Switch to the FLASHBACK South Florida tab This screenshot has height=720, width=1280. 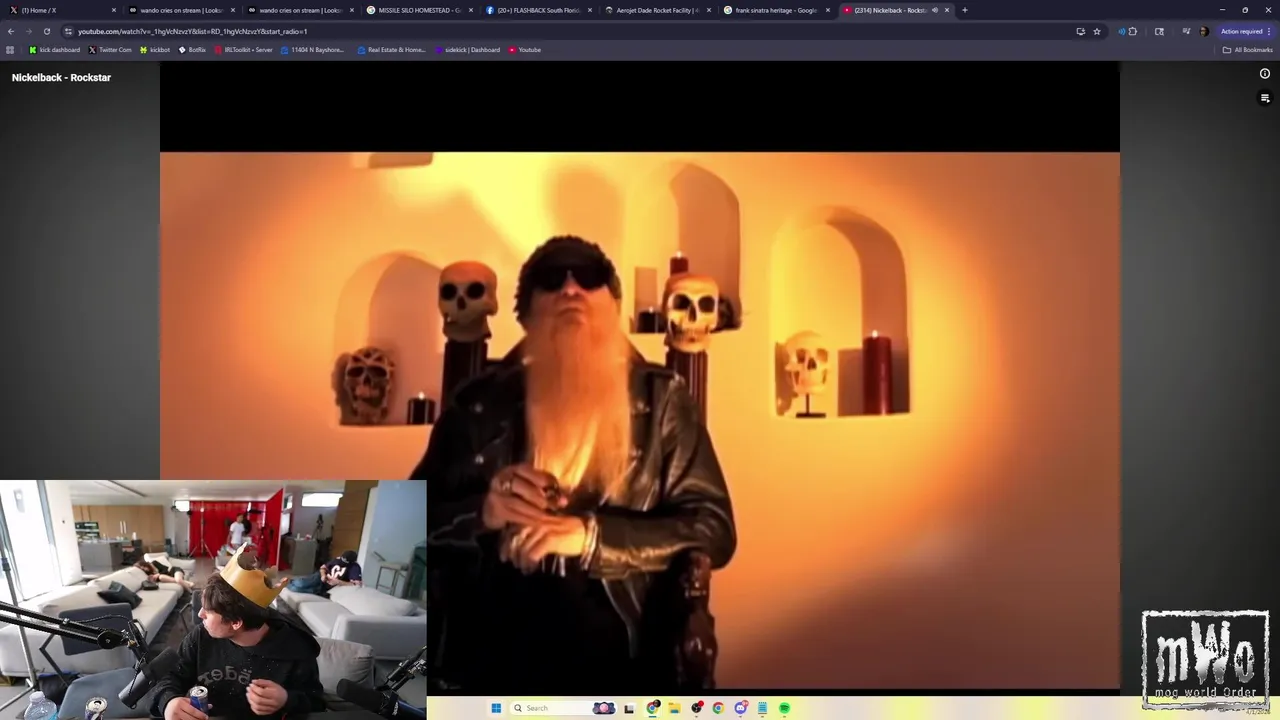tap(537, 10)
